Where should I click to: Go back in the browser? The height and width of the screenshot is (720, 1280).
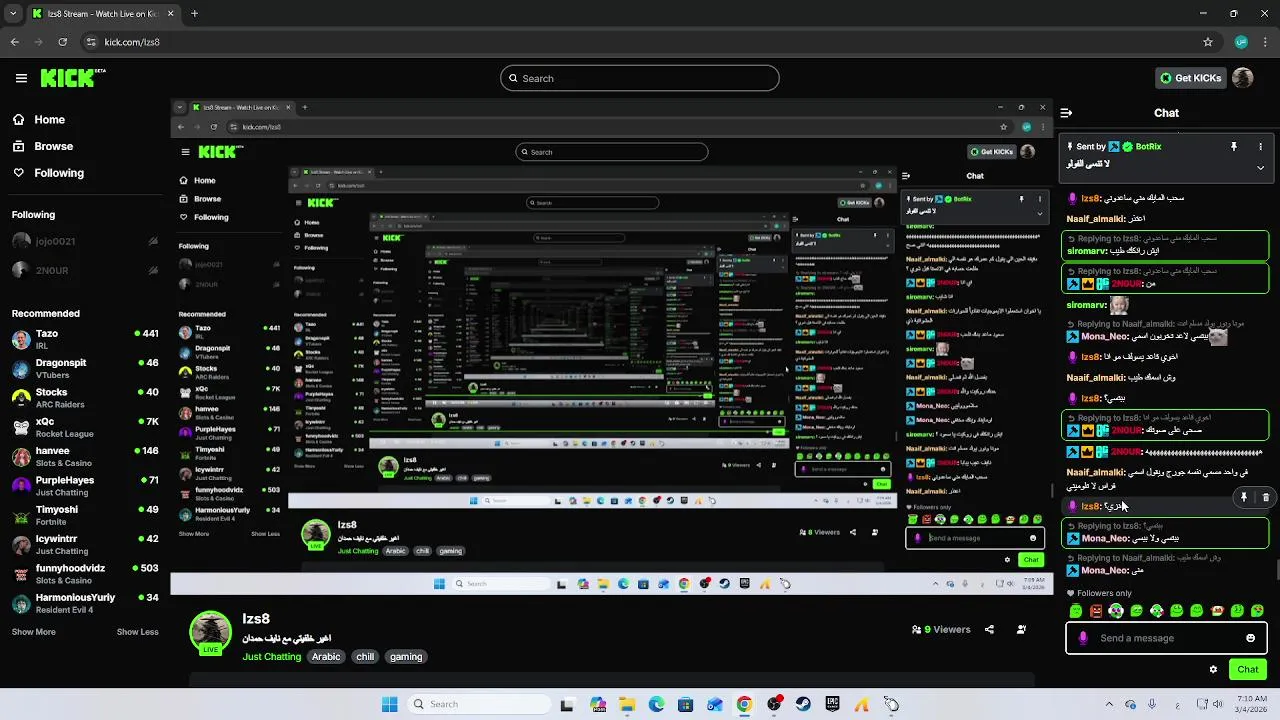click(15, 42)
